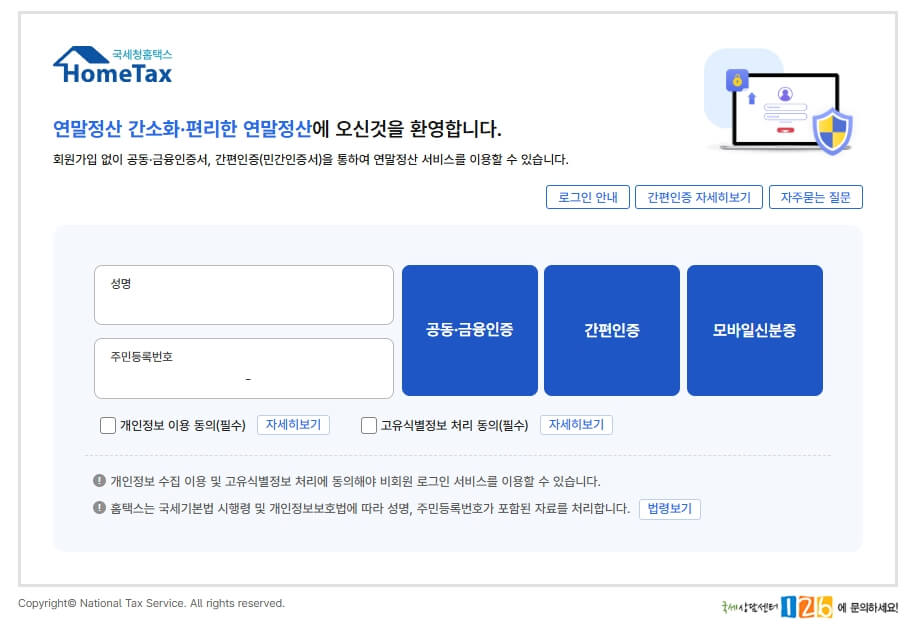Screen dimensions: 912x631
Task: View 자세히보기 for personal info consent
Action: 294,425
